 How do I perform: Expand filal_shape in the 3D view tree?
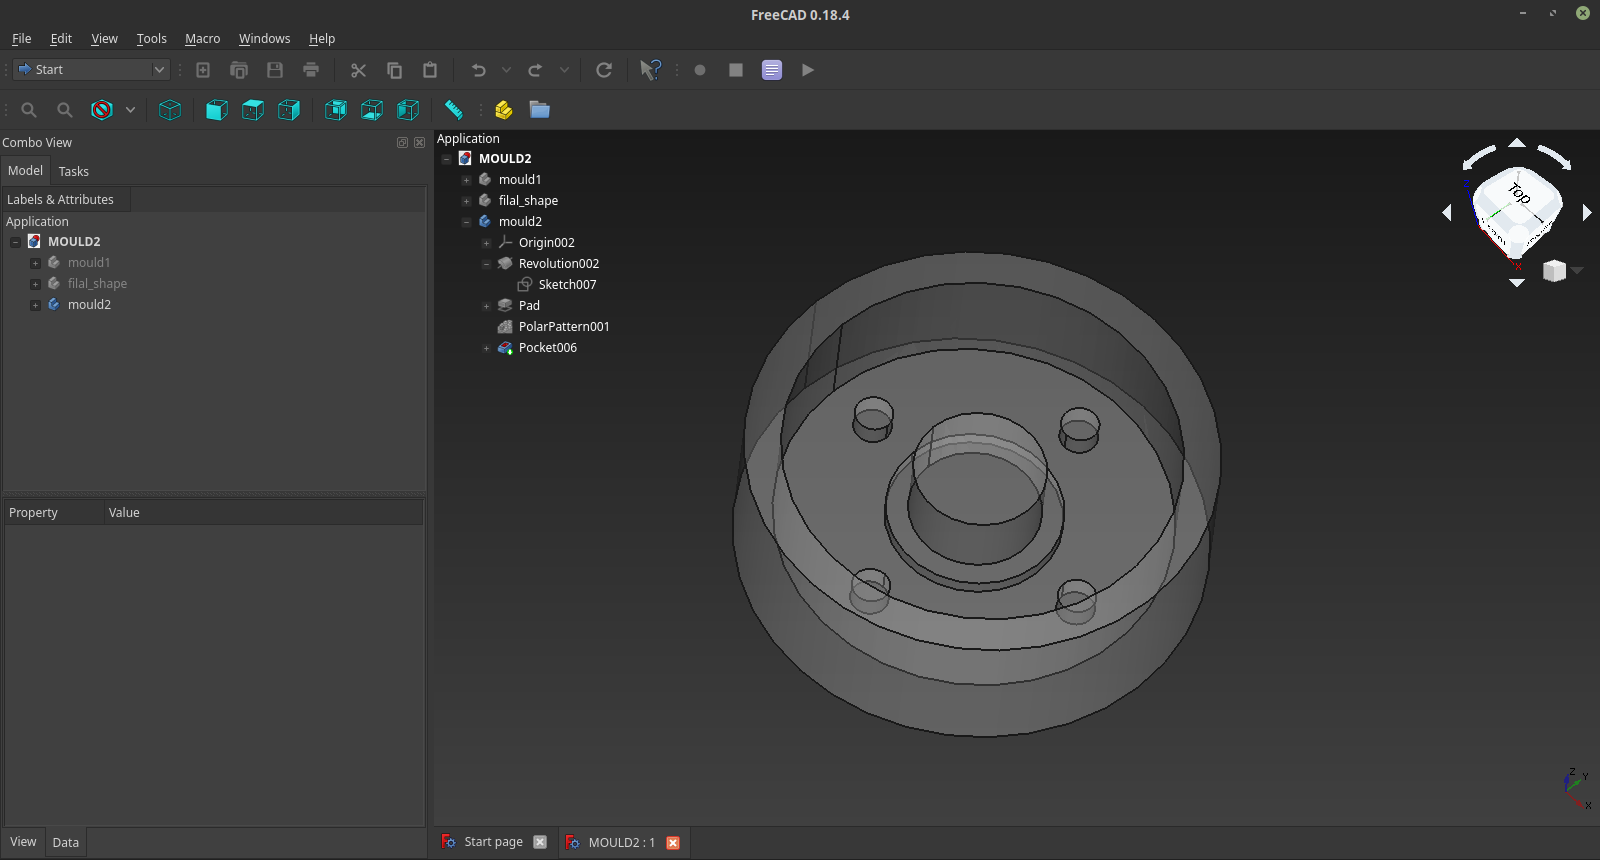point(466,201)
